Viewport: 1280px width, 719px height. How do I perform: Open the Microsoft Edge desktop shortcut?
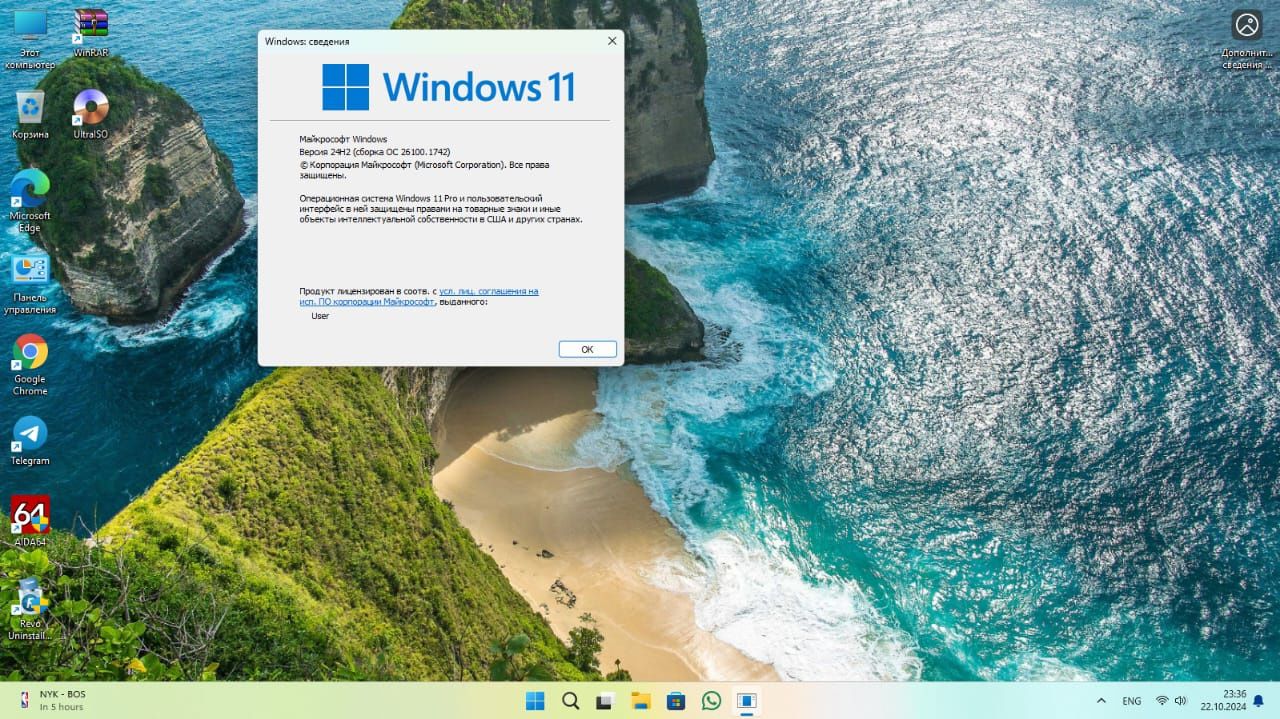[x=30, y=201]
